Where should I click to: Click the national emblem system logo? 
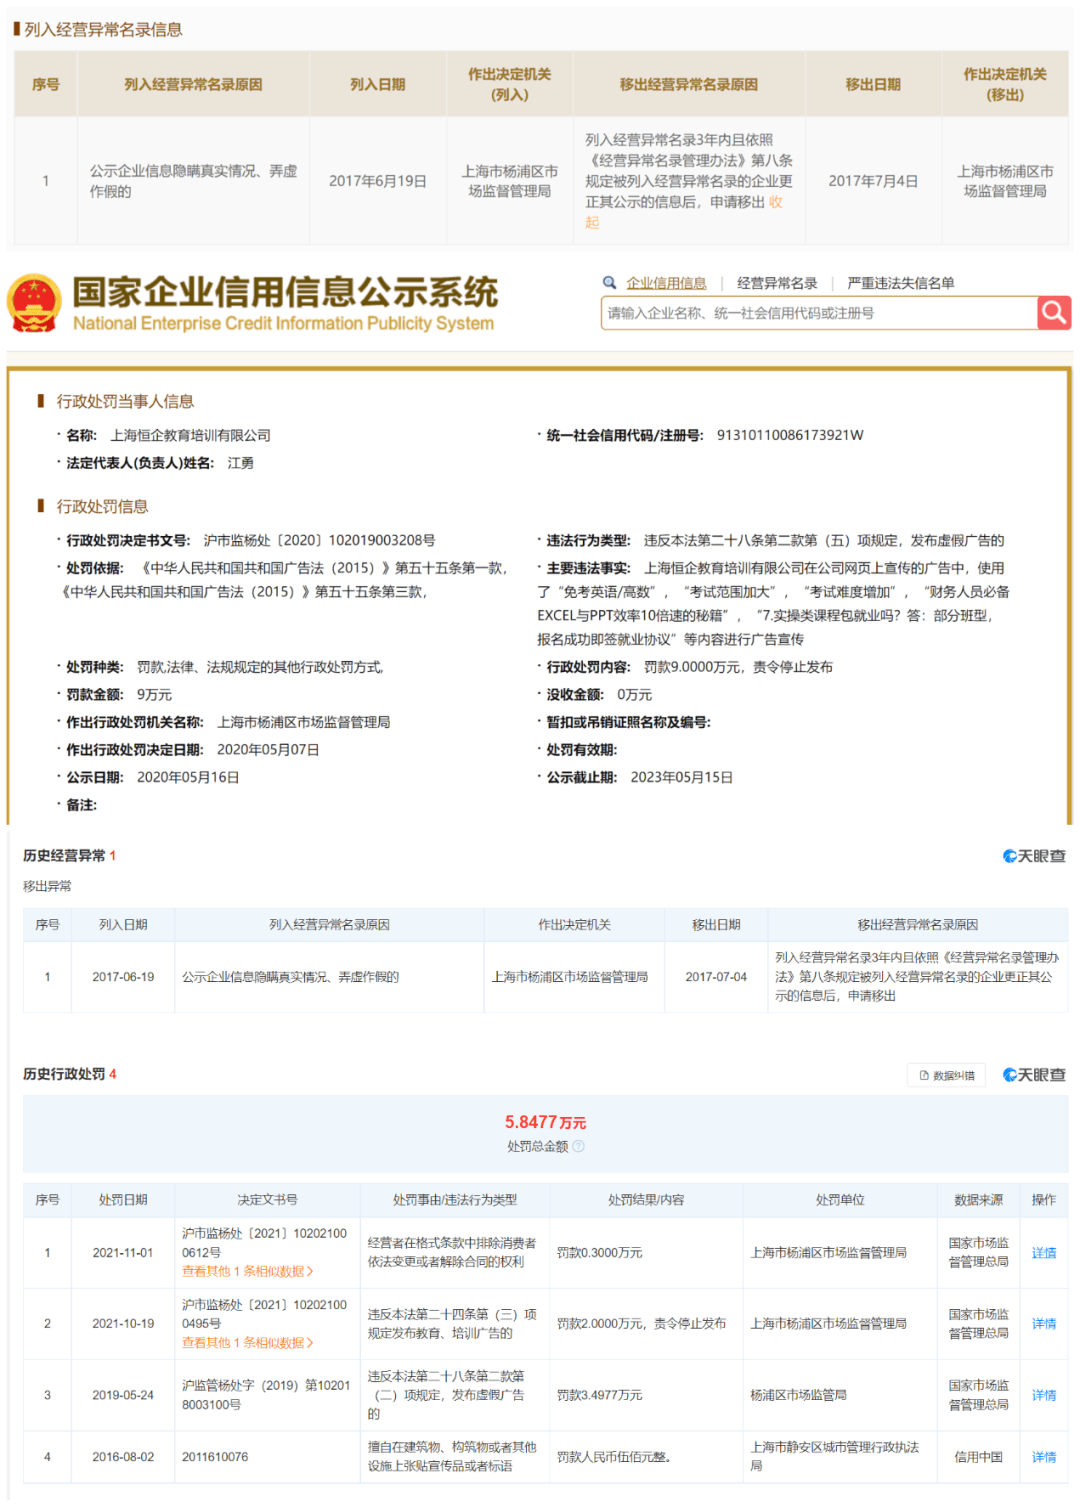(33, 300)
